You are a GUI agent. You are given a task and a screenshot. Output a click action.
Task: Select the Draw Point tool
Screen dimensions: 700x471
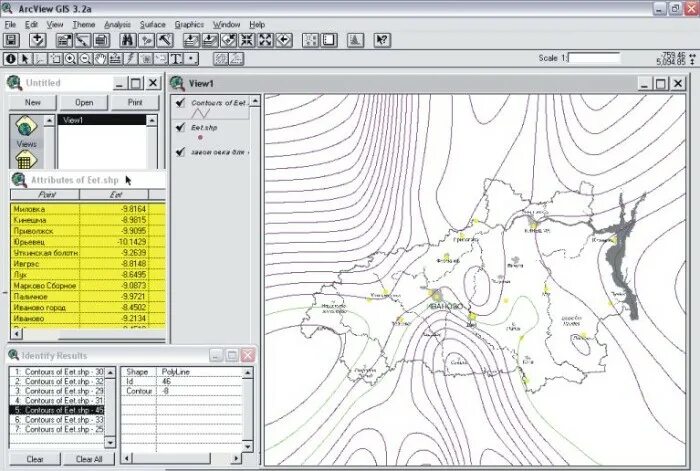point(191,58)
